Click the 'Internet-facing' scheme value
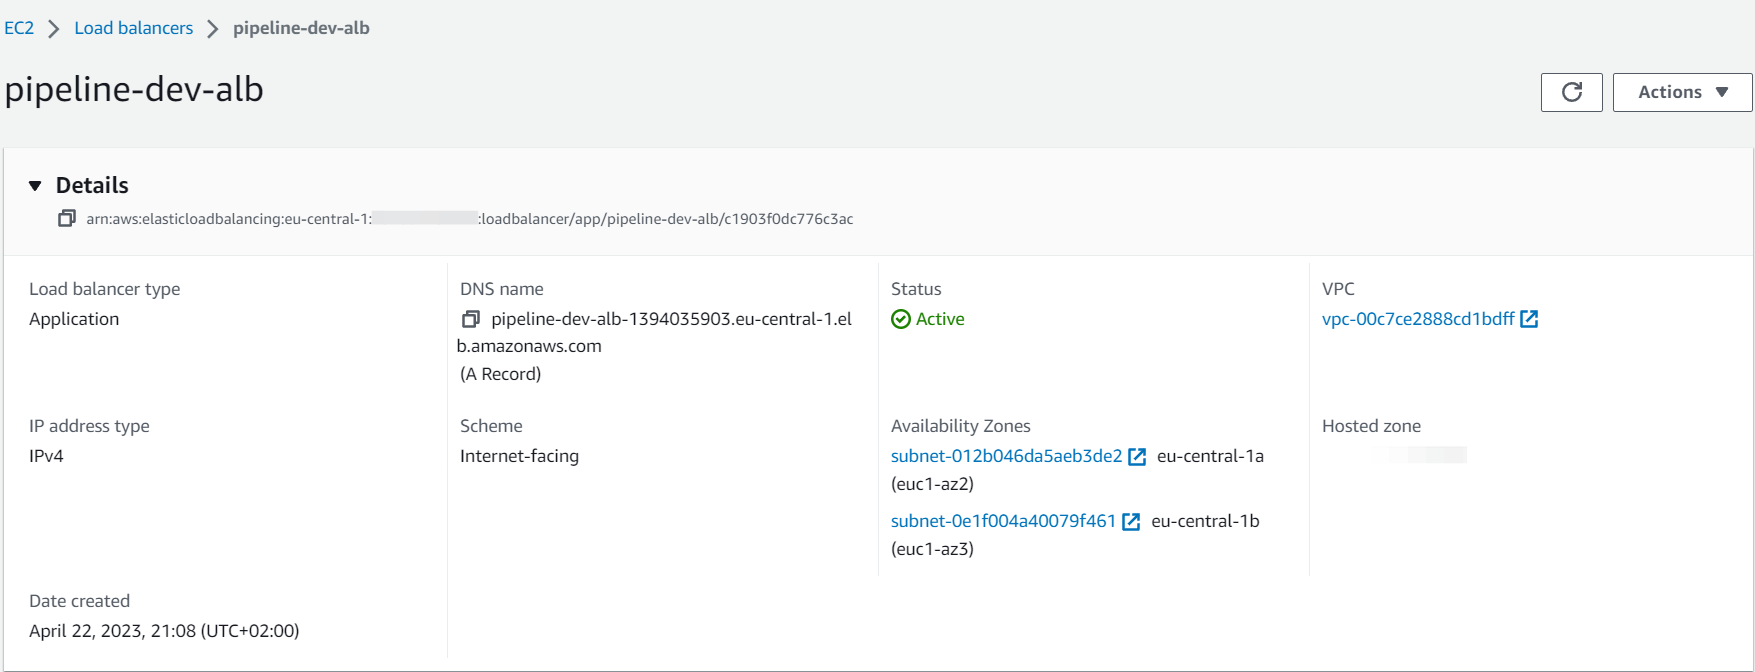This screenshot has width=1755, height=672. [519, 456]
